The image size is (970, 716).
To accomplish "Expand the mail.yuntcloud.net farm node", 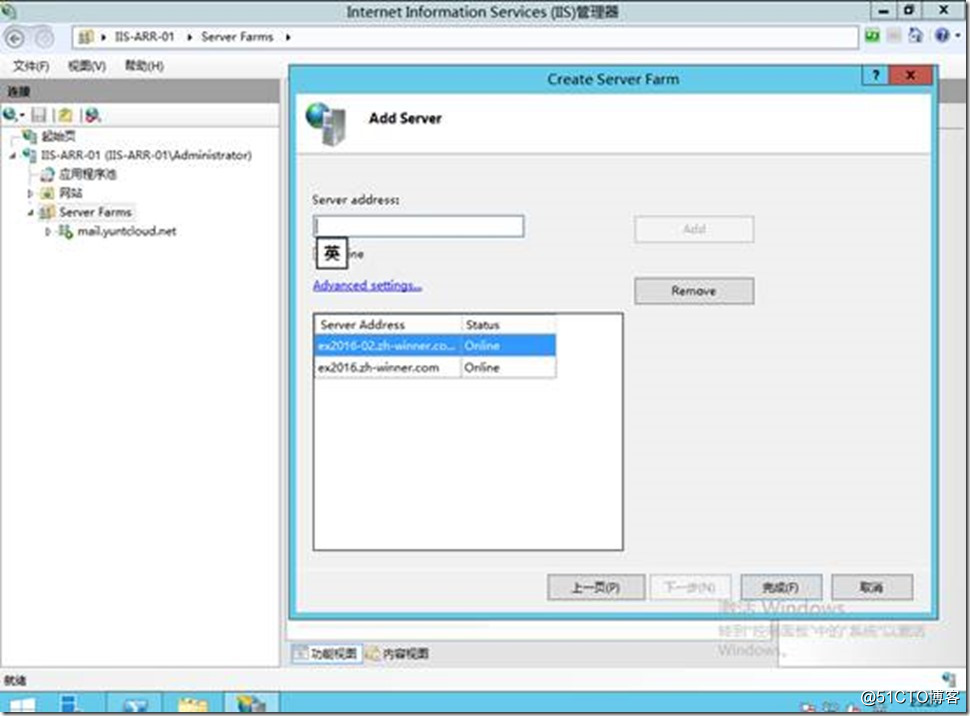I will [48, 232].
